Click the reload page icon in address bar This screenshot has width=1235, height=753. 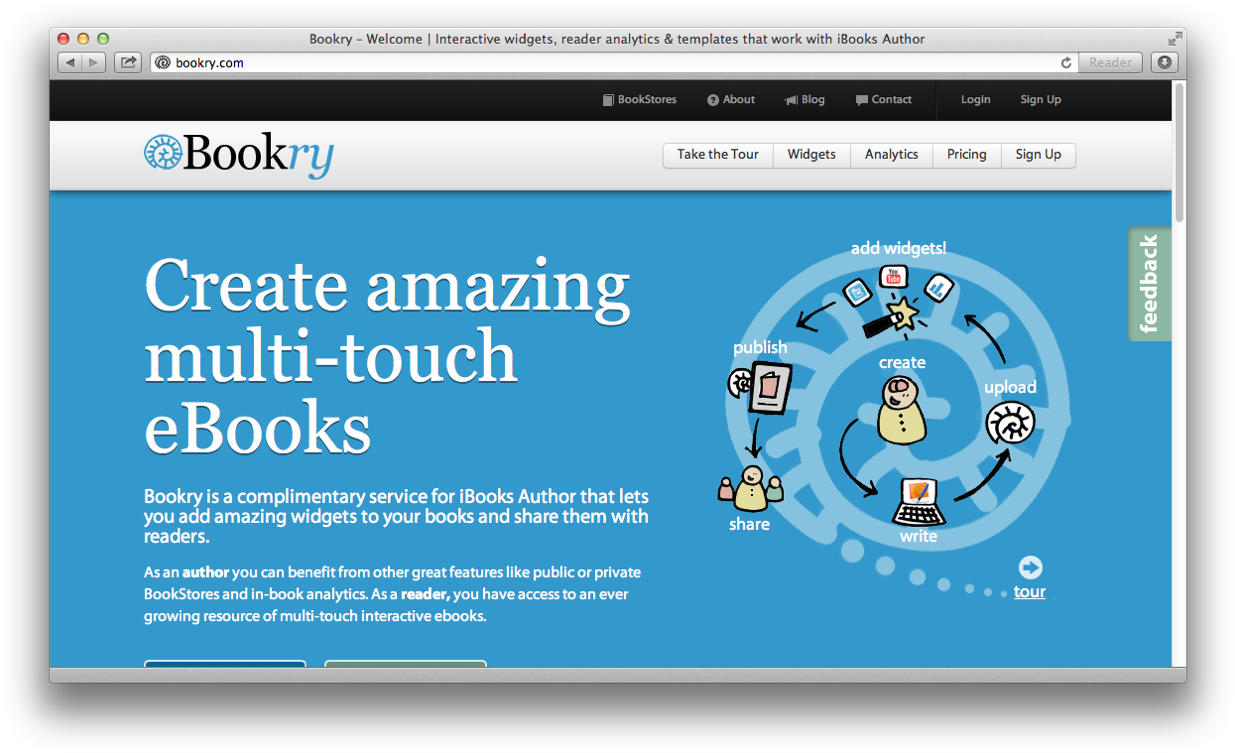pos(1066,62)
